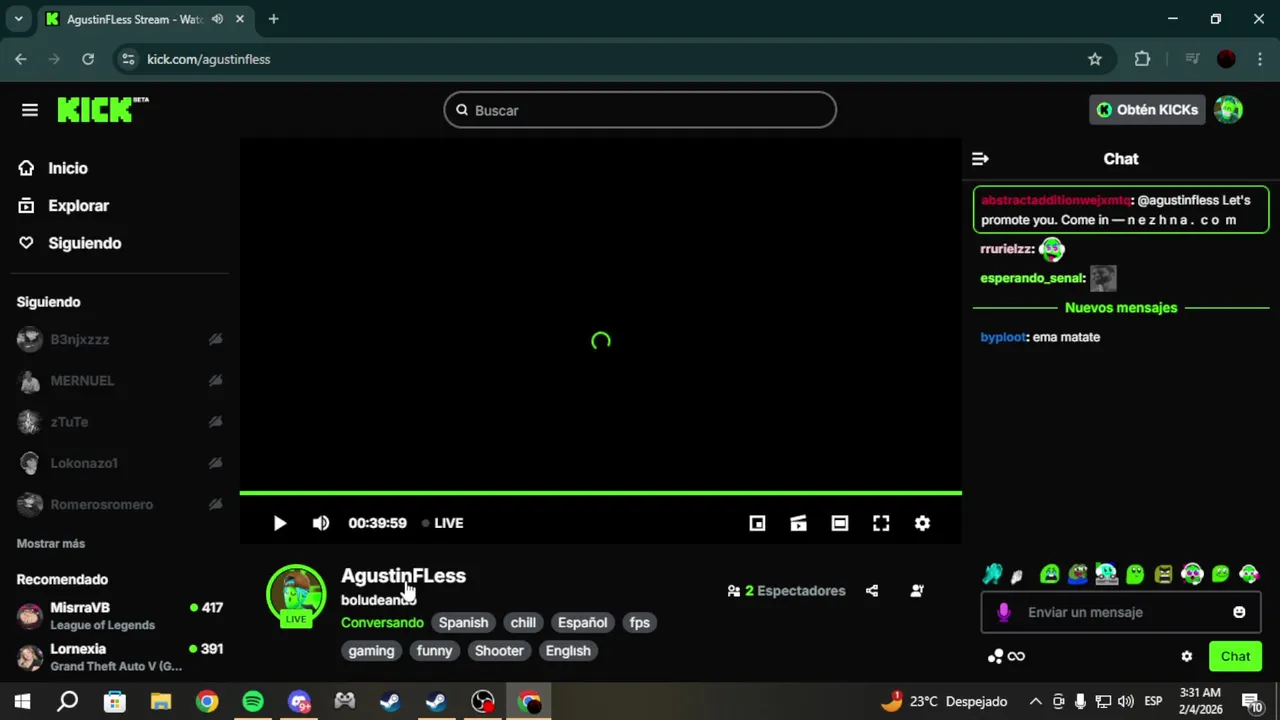Image resolution: width=1280 pixels, height=720 pixels.
Task: Open followed channel B3njxzzz
Action: click(120, 340)
